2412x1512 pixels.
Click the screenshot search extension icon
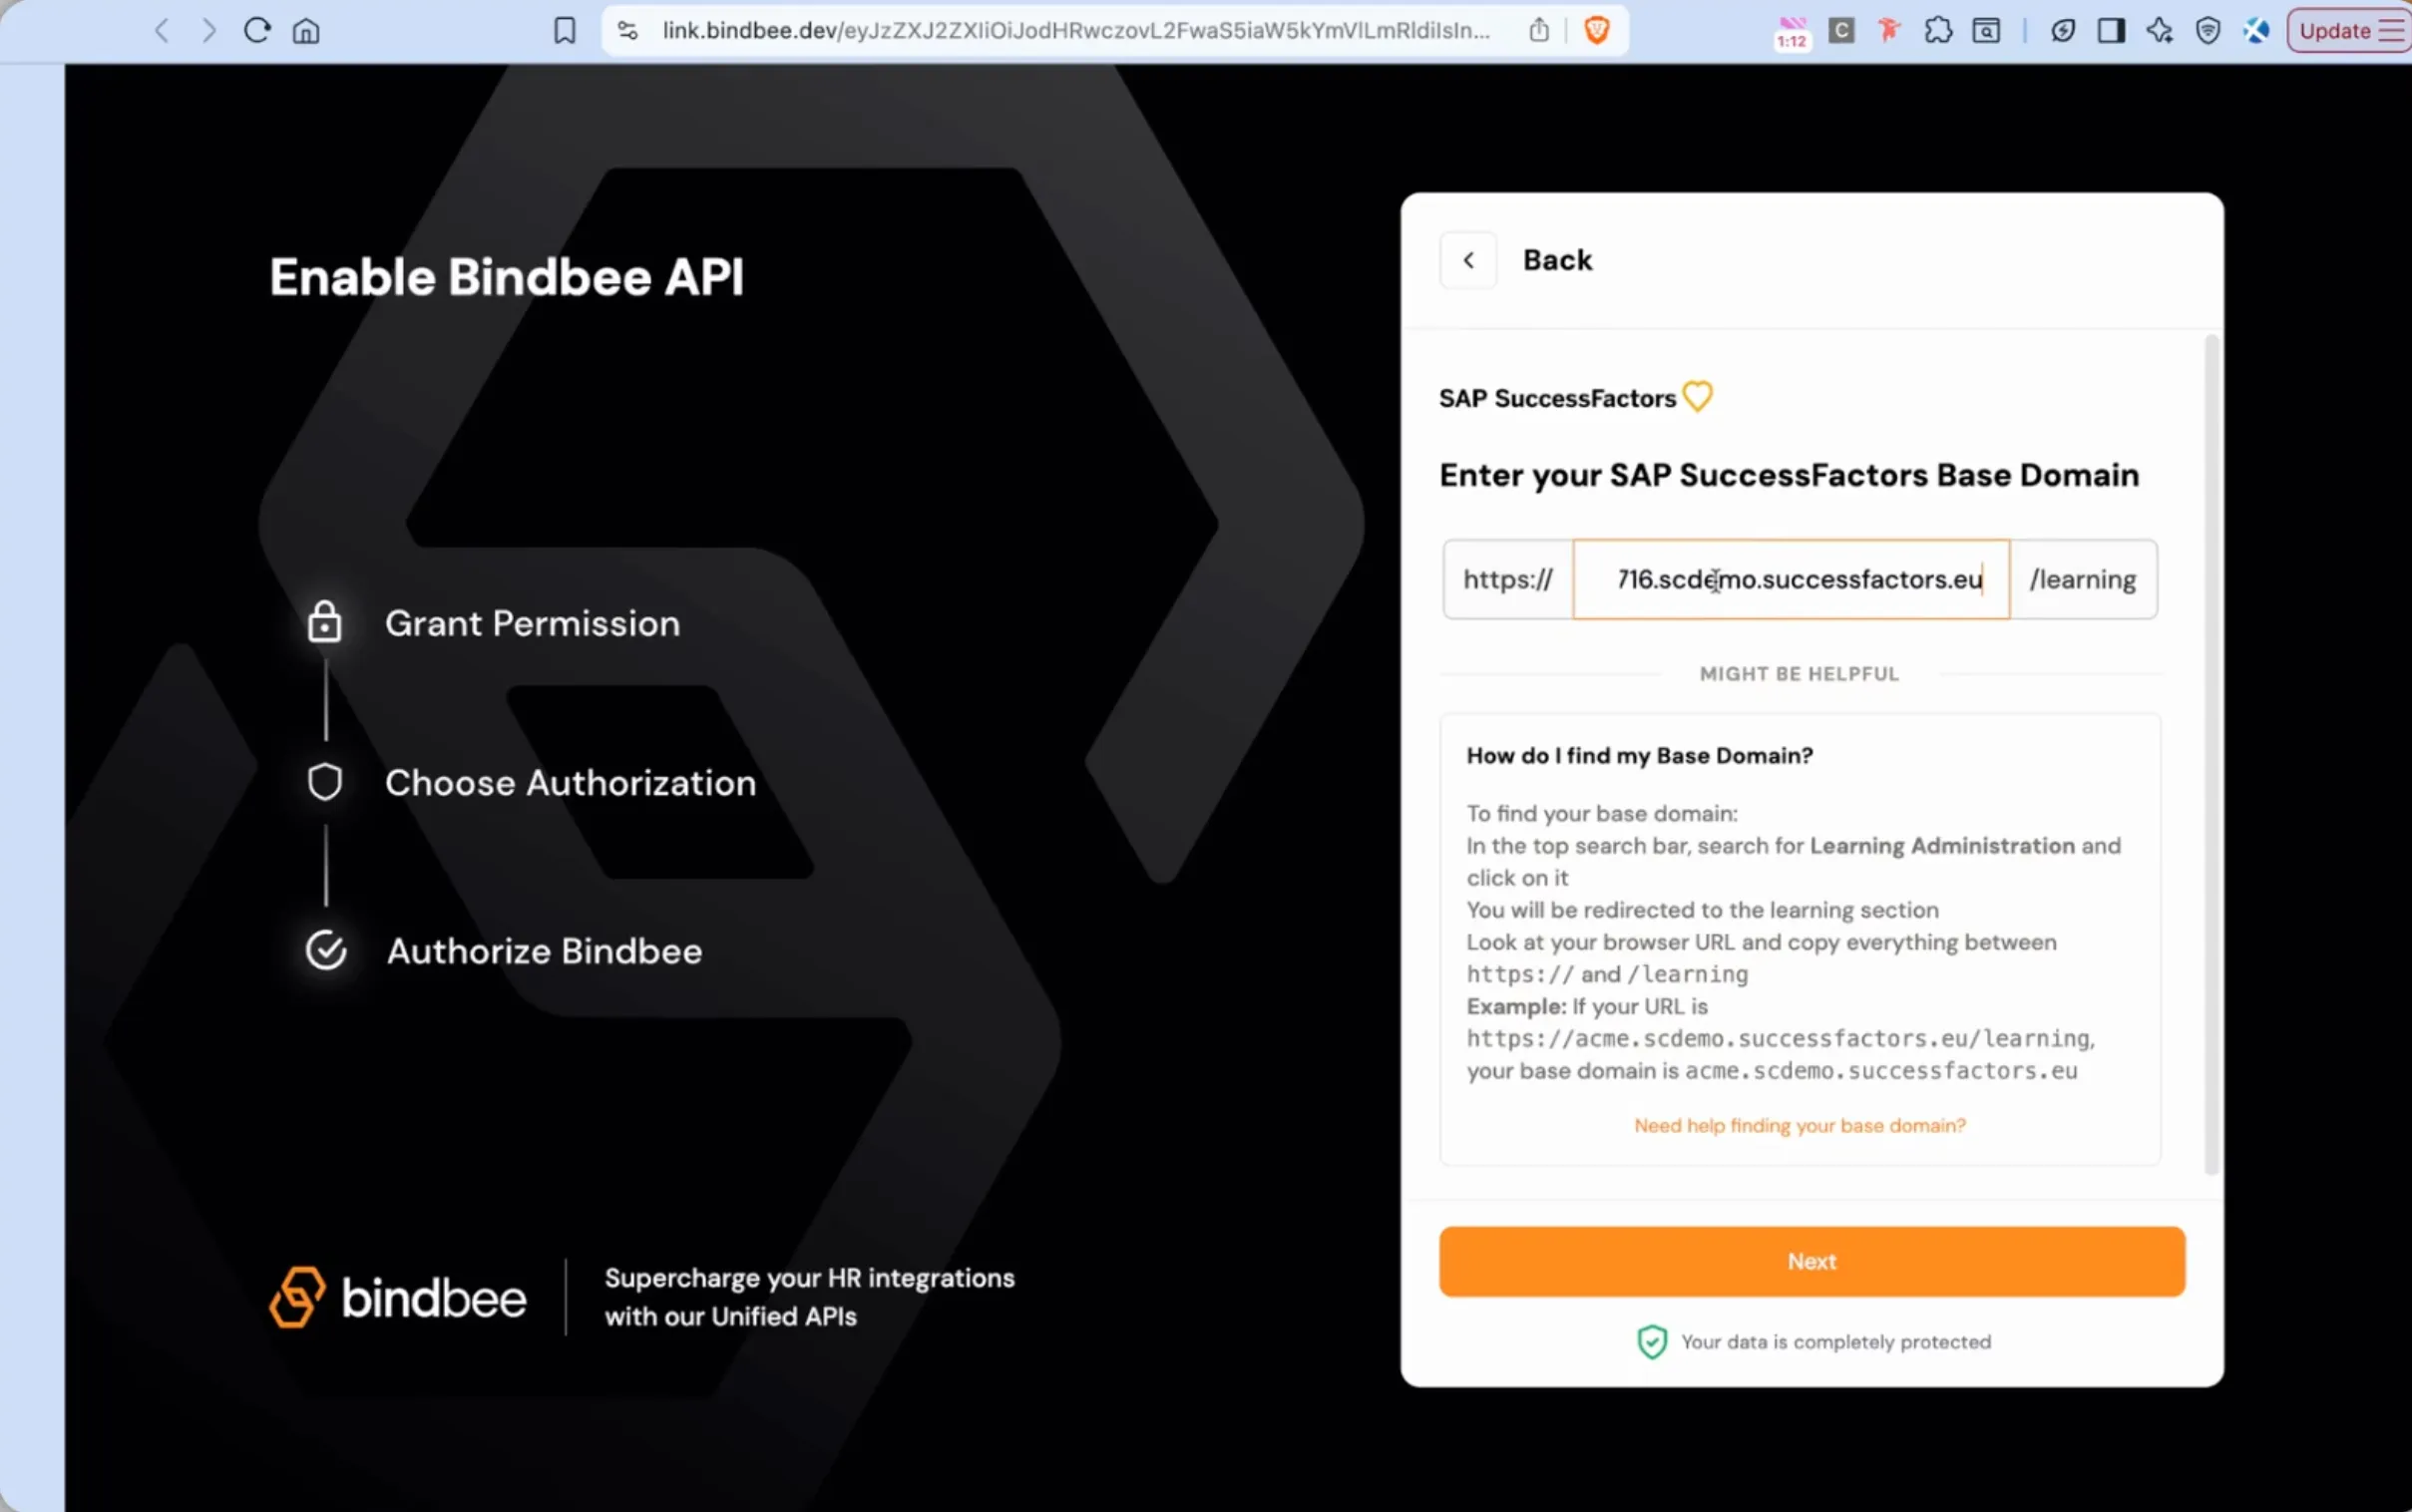pyautogui.click(x=1986, y=31)
